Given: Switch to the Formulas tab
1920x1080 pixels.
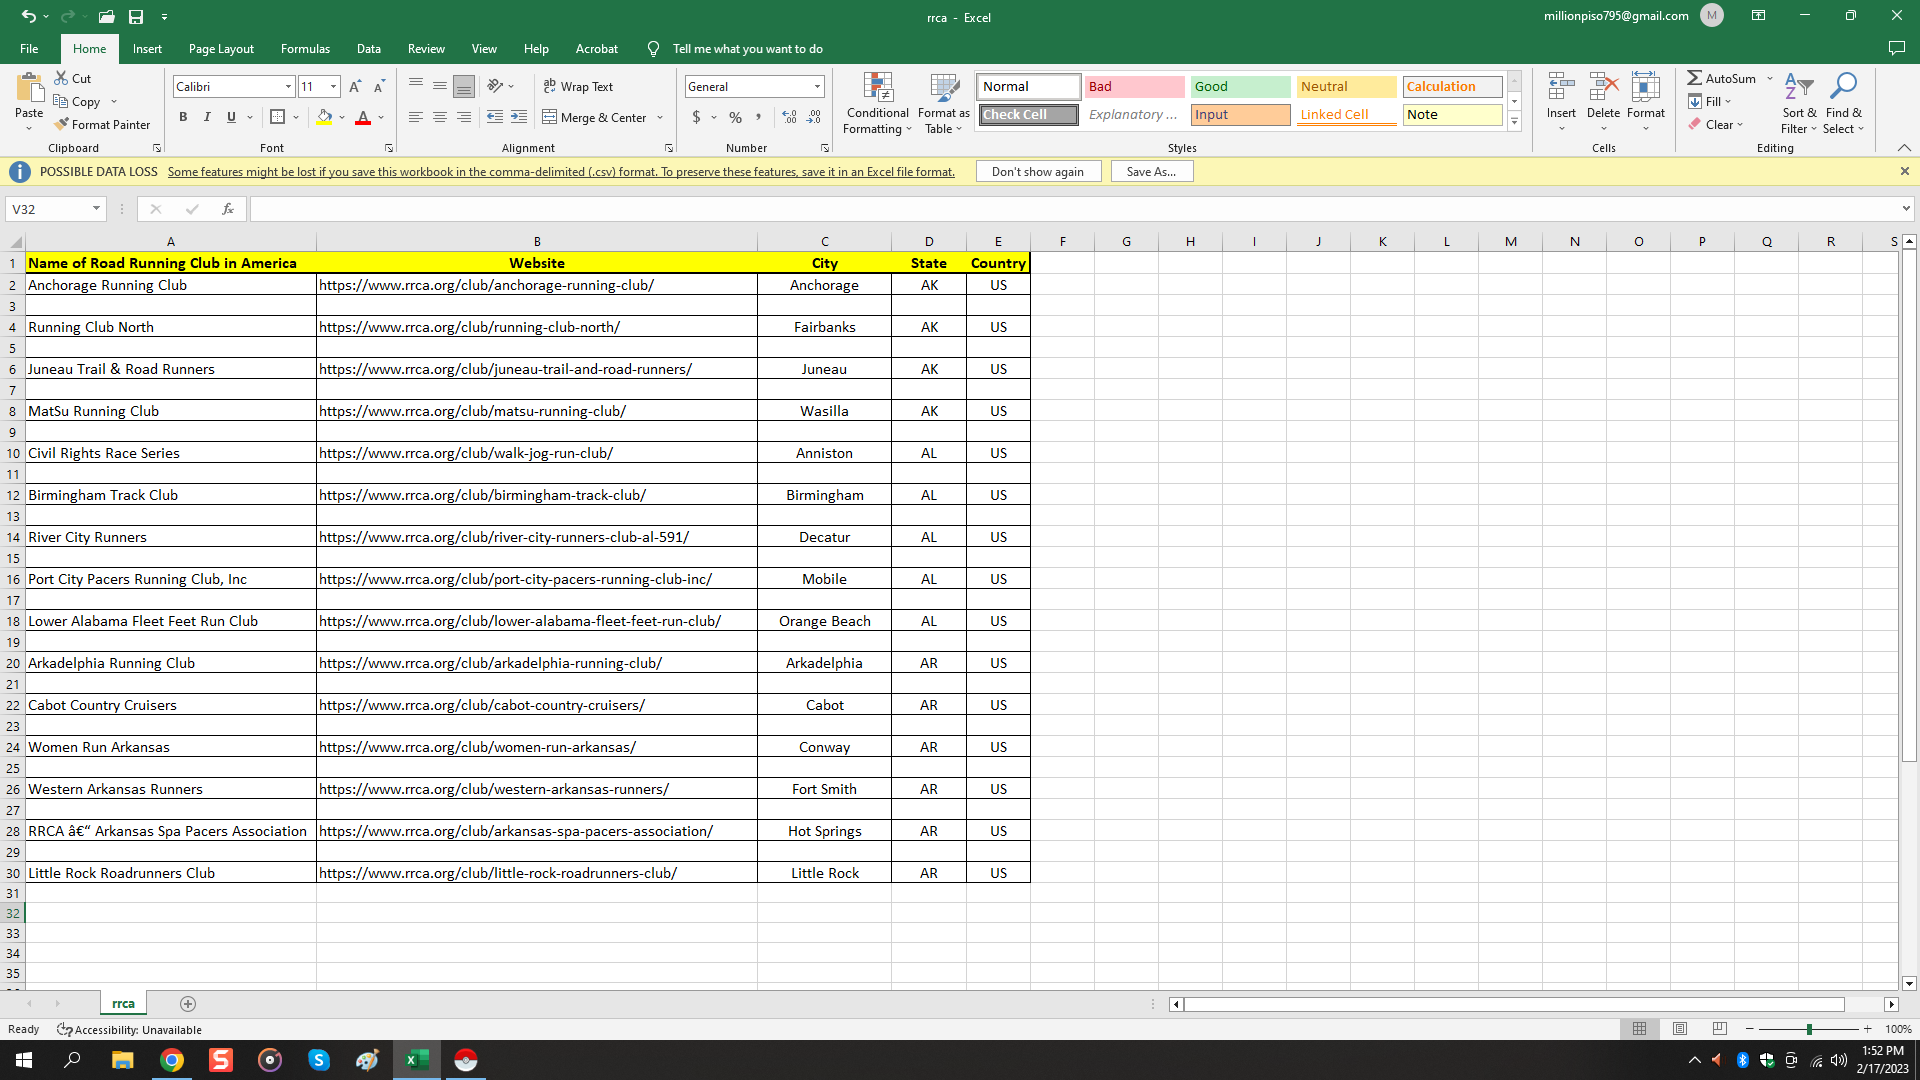Looking at the screenshot, I should coord(305,48).
